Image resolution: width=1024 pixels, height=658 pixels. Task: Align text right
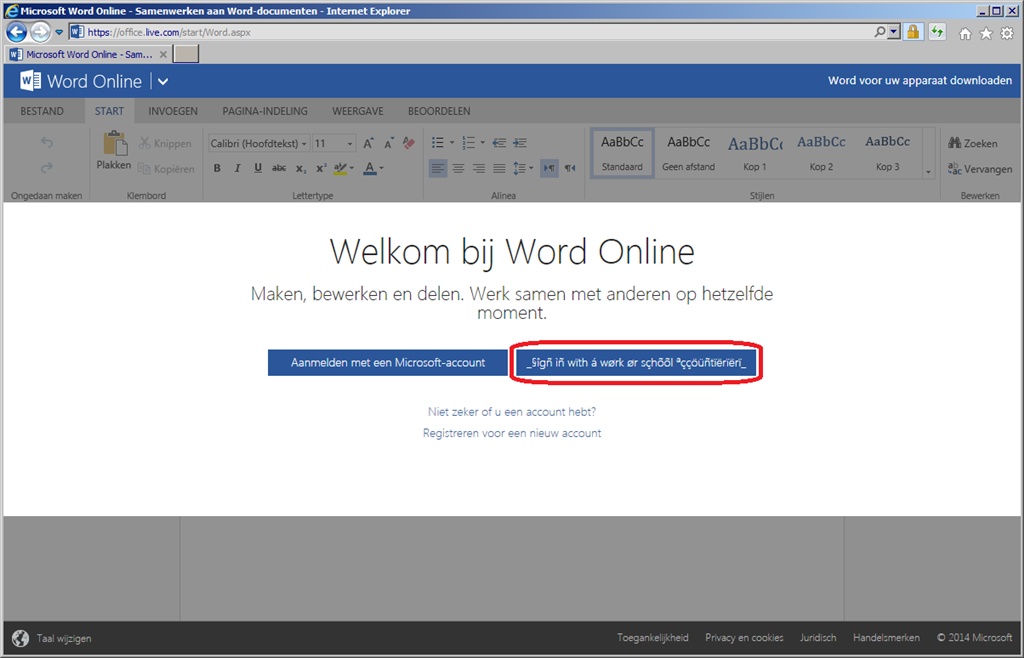coord(479,168)
